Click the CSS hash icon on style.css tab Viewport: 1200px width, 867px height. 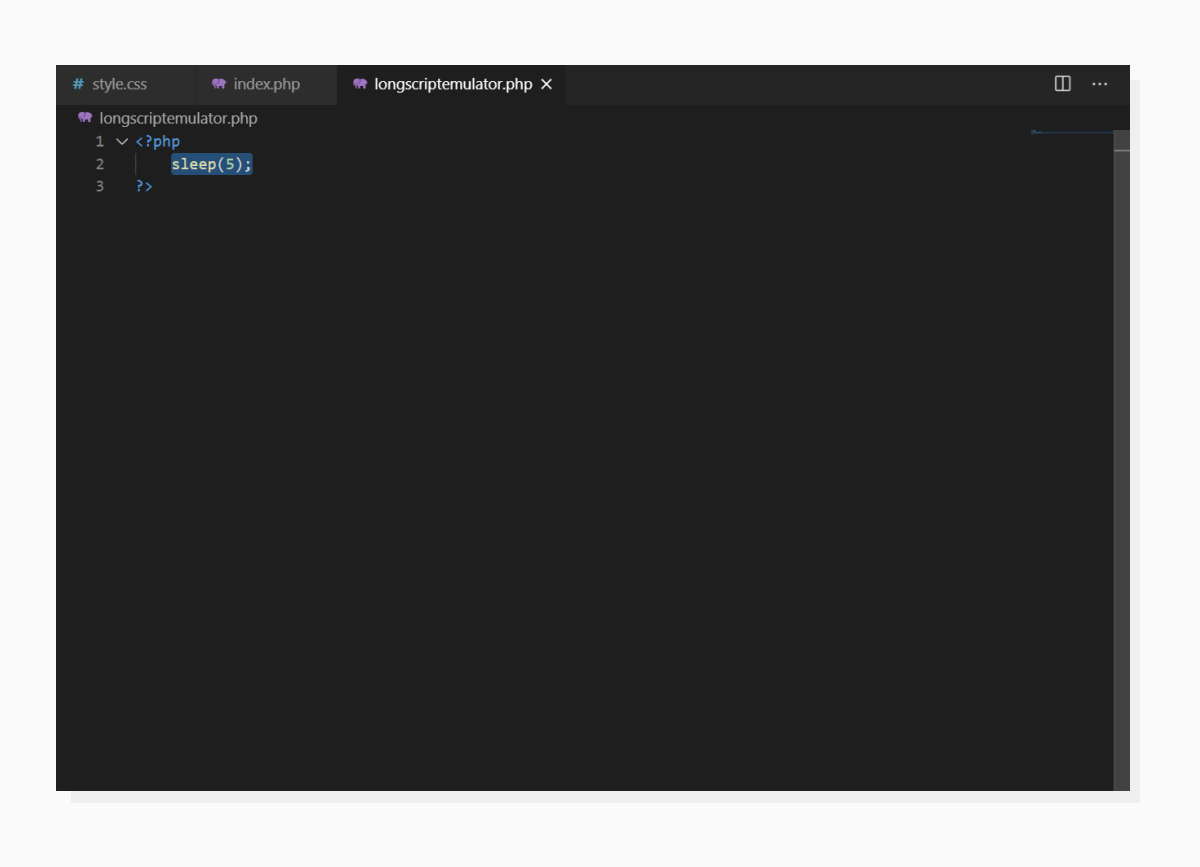[x=77, y=84]
